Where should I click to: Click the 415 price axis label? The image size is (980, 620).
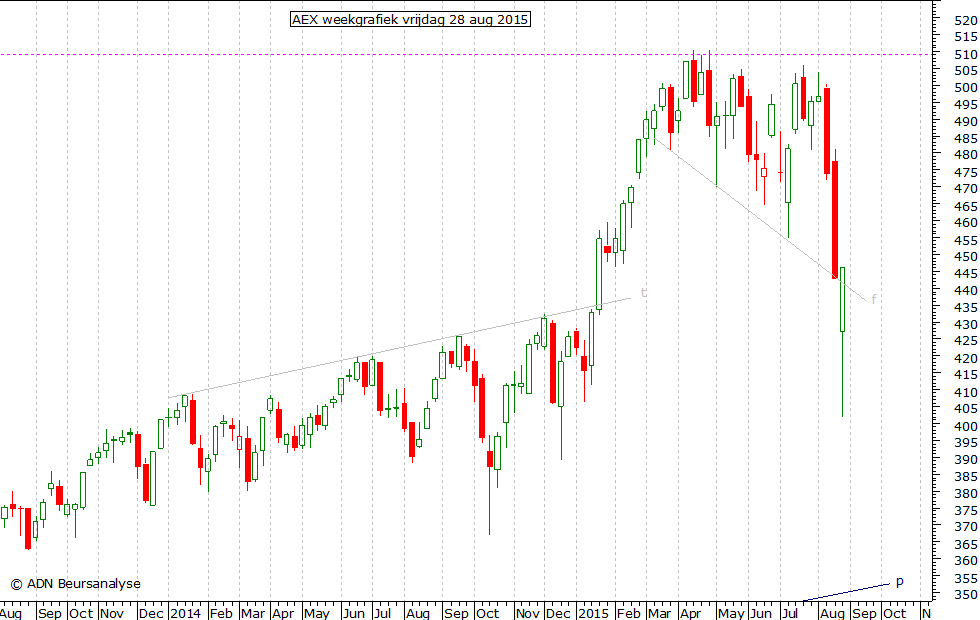[966, 374]
